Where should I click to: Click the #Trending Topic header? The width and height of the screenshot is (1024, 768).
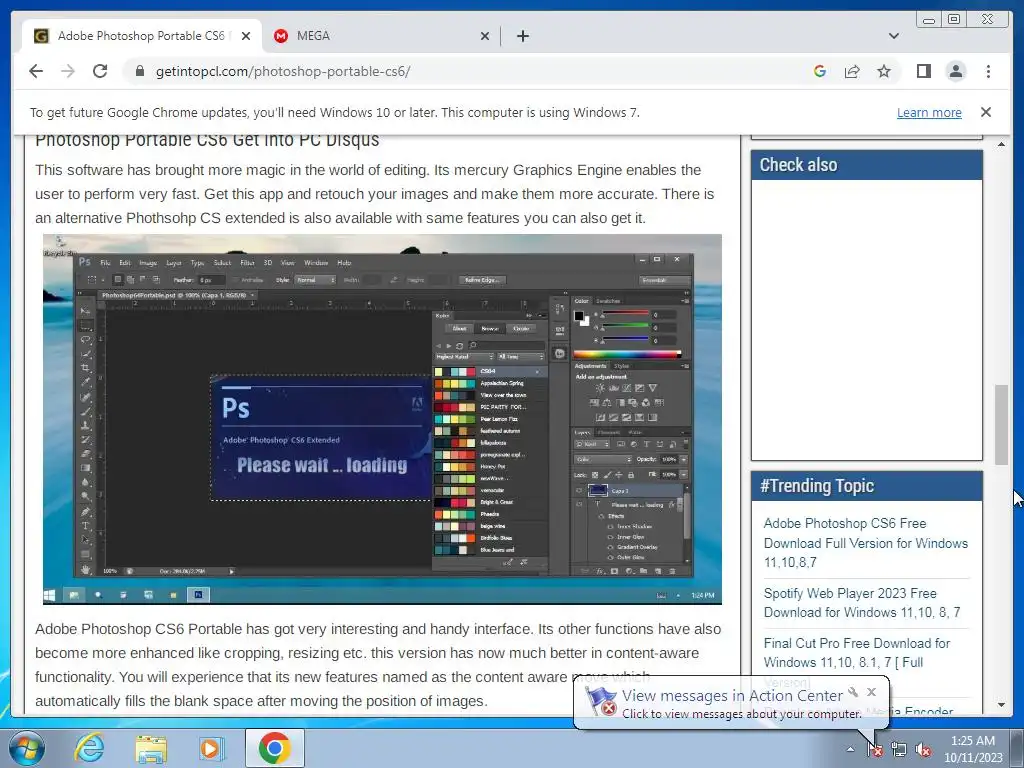867,486
